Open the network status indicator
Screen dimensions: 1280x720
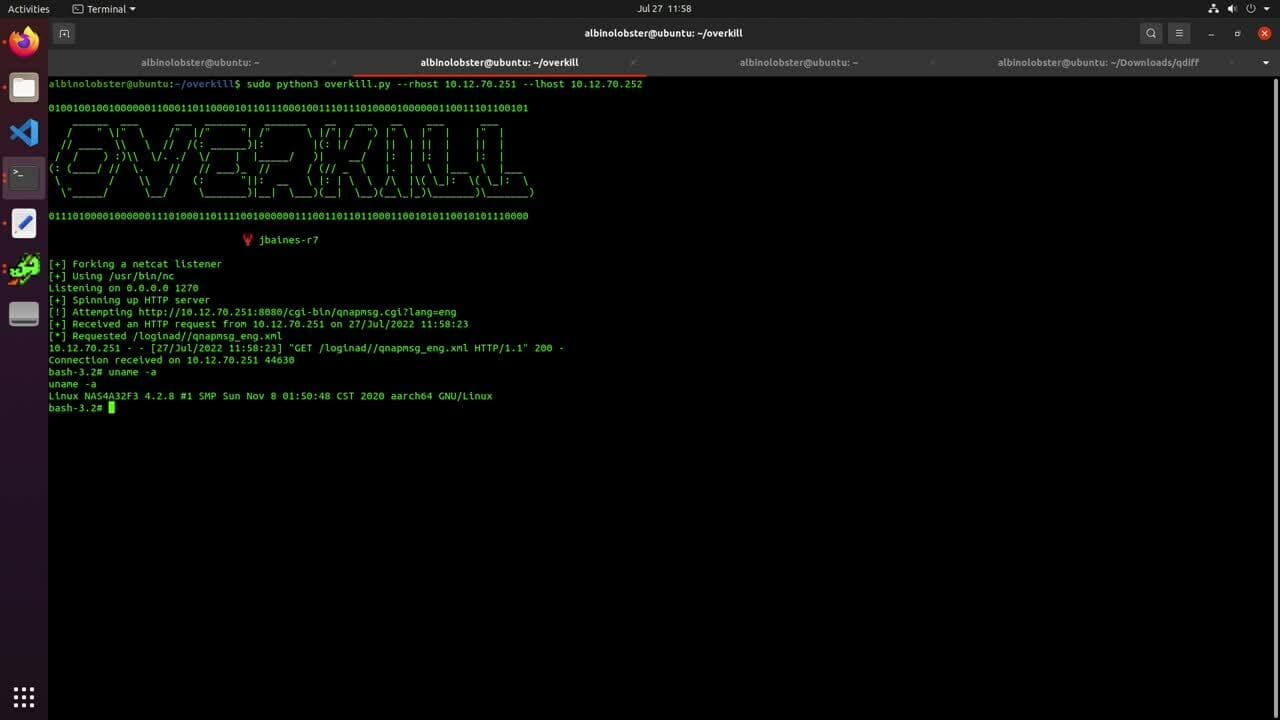[1214, 8]
